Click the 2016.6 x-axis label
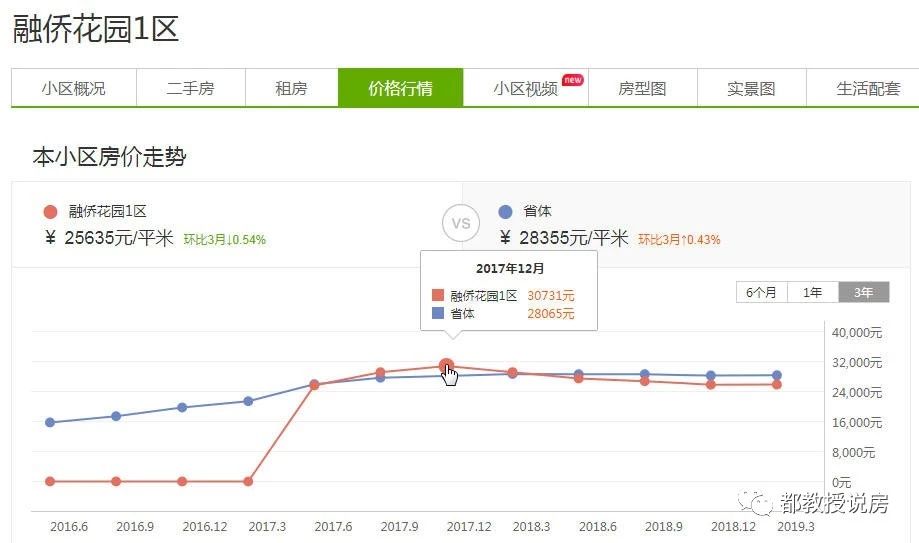This screenshot has width=919, height=543. coord(69,527)
